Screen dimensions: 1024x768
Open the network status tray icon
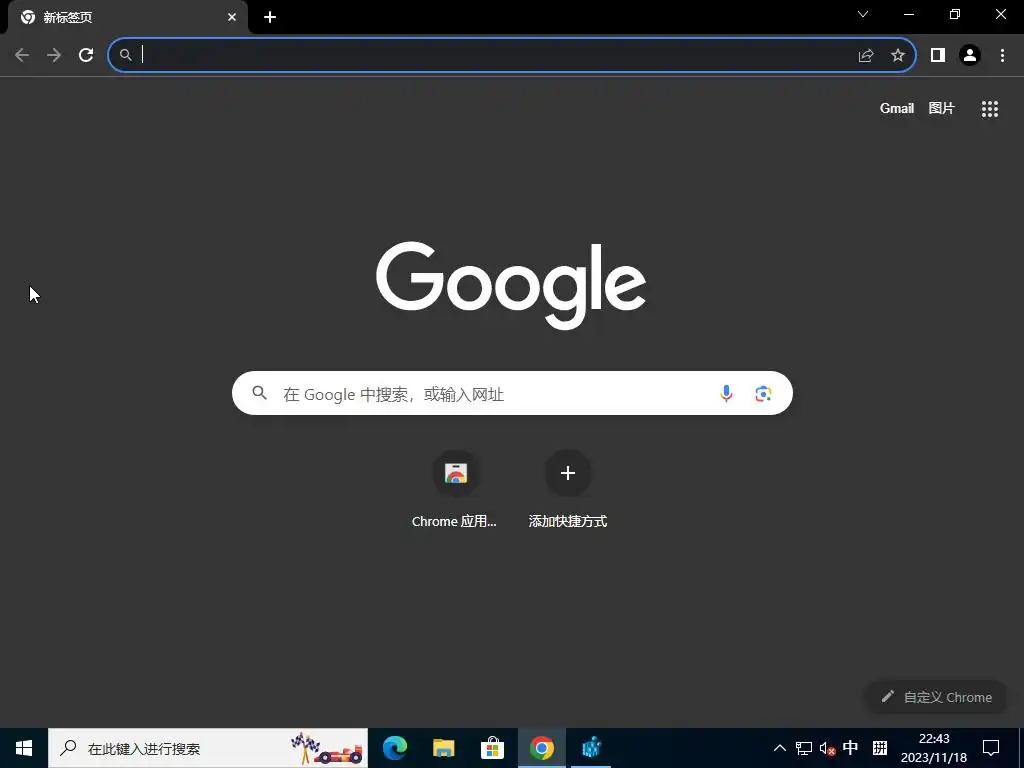point(804,748)
